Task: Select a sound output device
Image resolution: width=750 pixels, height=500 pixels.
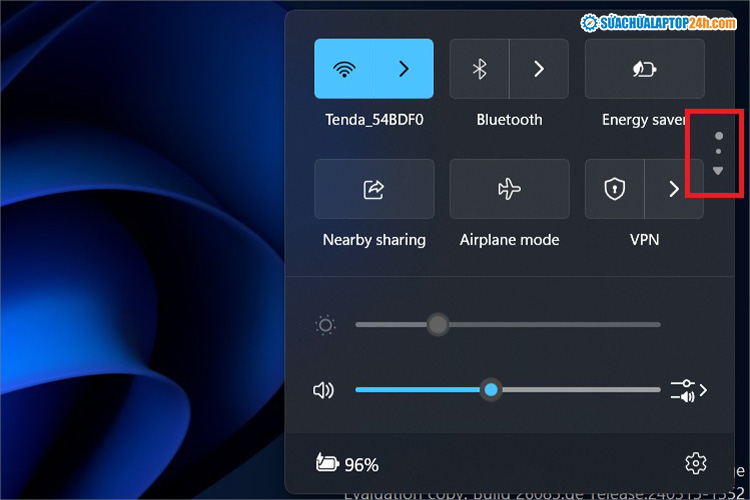Action: tap(689, 390)
